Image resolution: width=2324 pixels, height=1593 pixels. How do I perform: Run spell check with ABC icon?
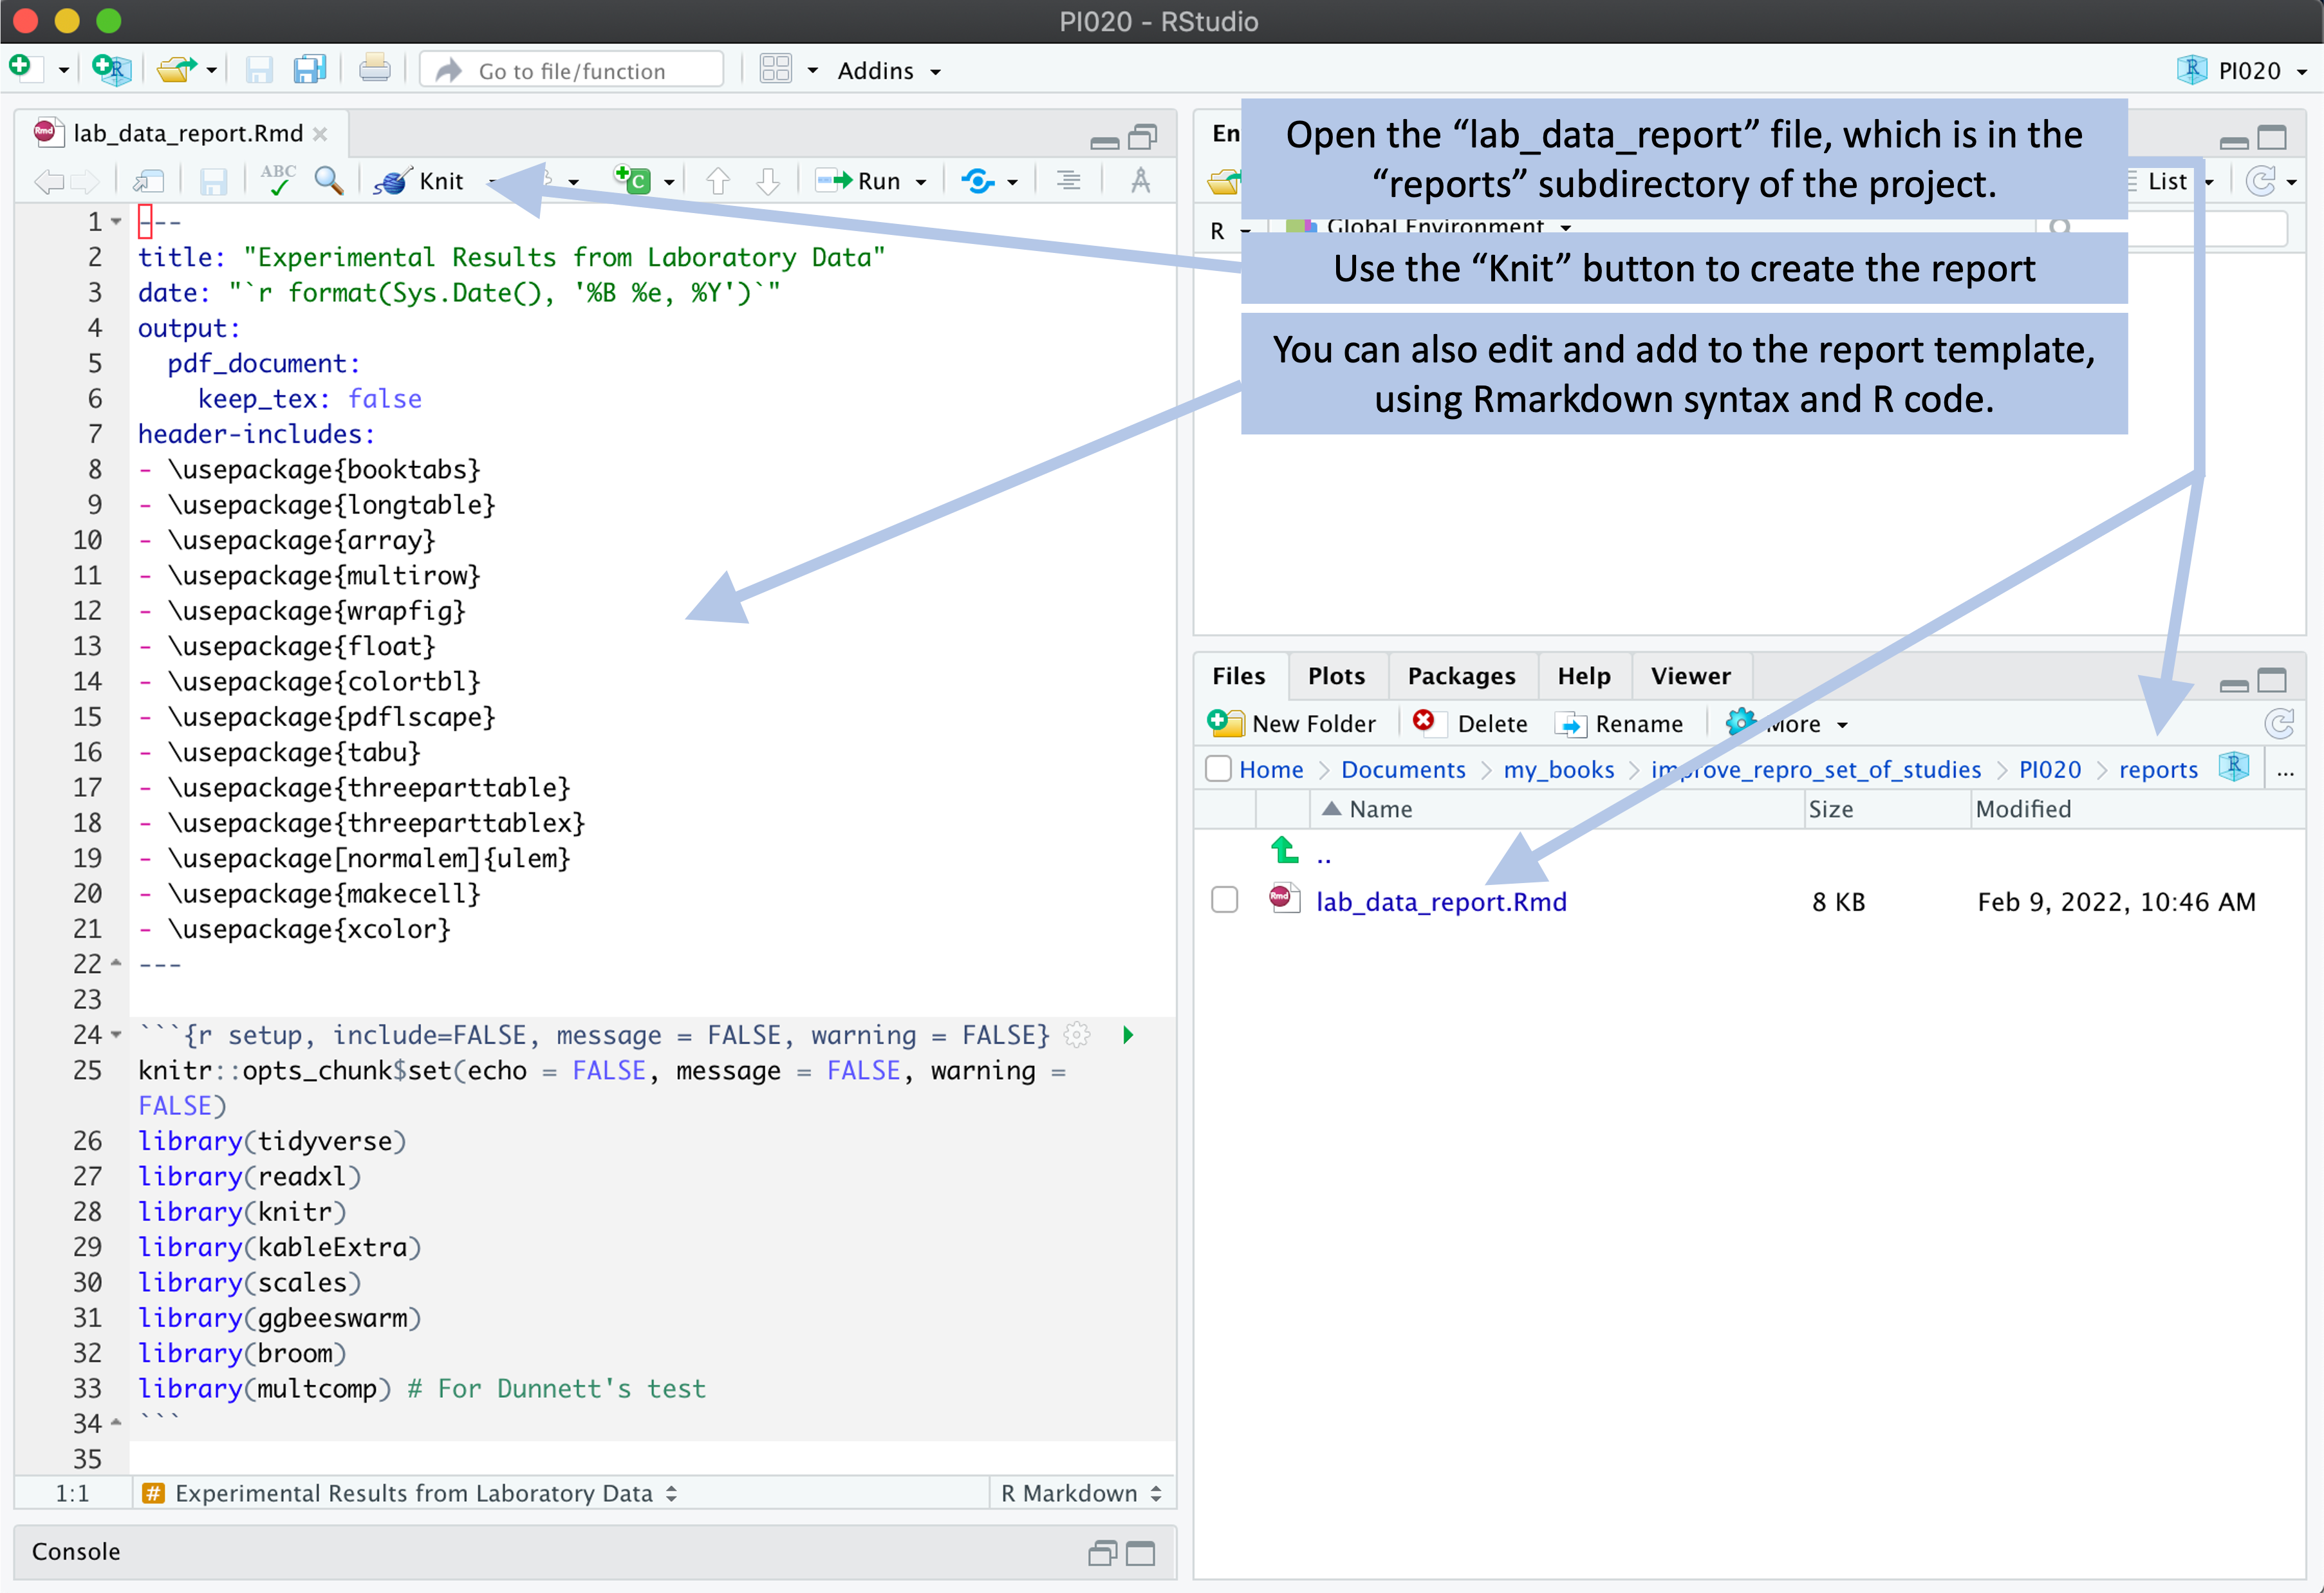pos(277,180)
